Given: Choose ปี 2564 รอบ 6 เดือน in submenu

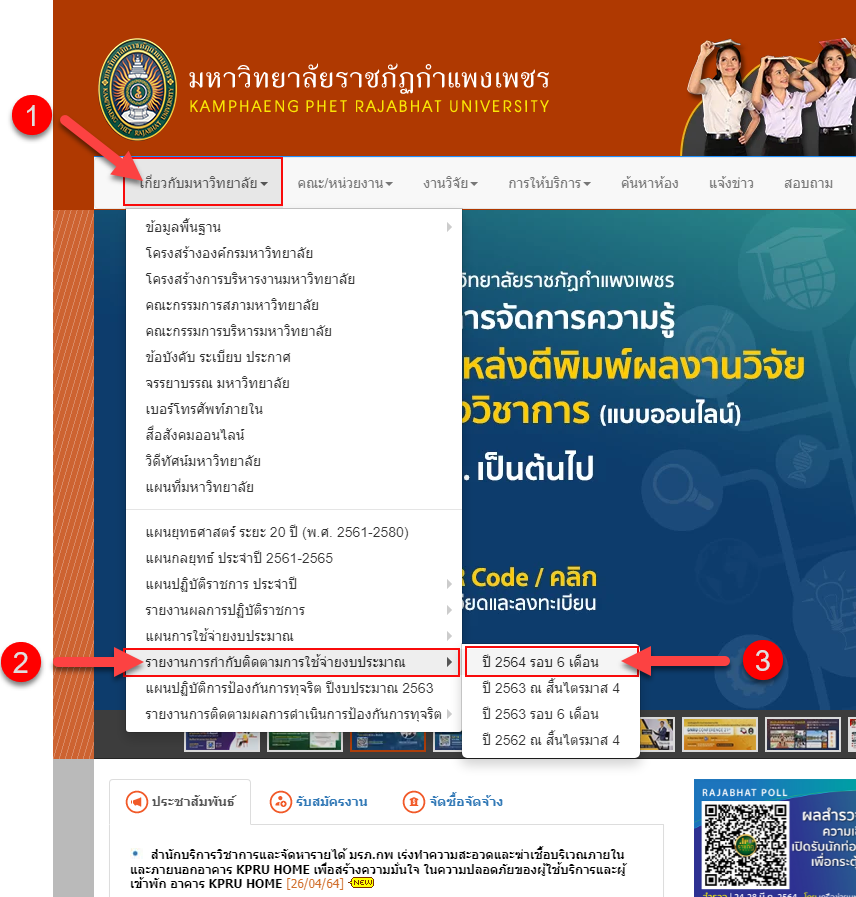Looking at the screenshot, I should [x=551, y=662].
